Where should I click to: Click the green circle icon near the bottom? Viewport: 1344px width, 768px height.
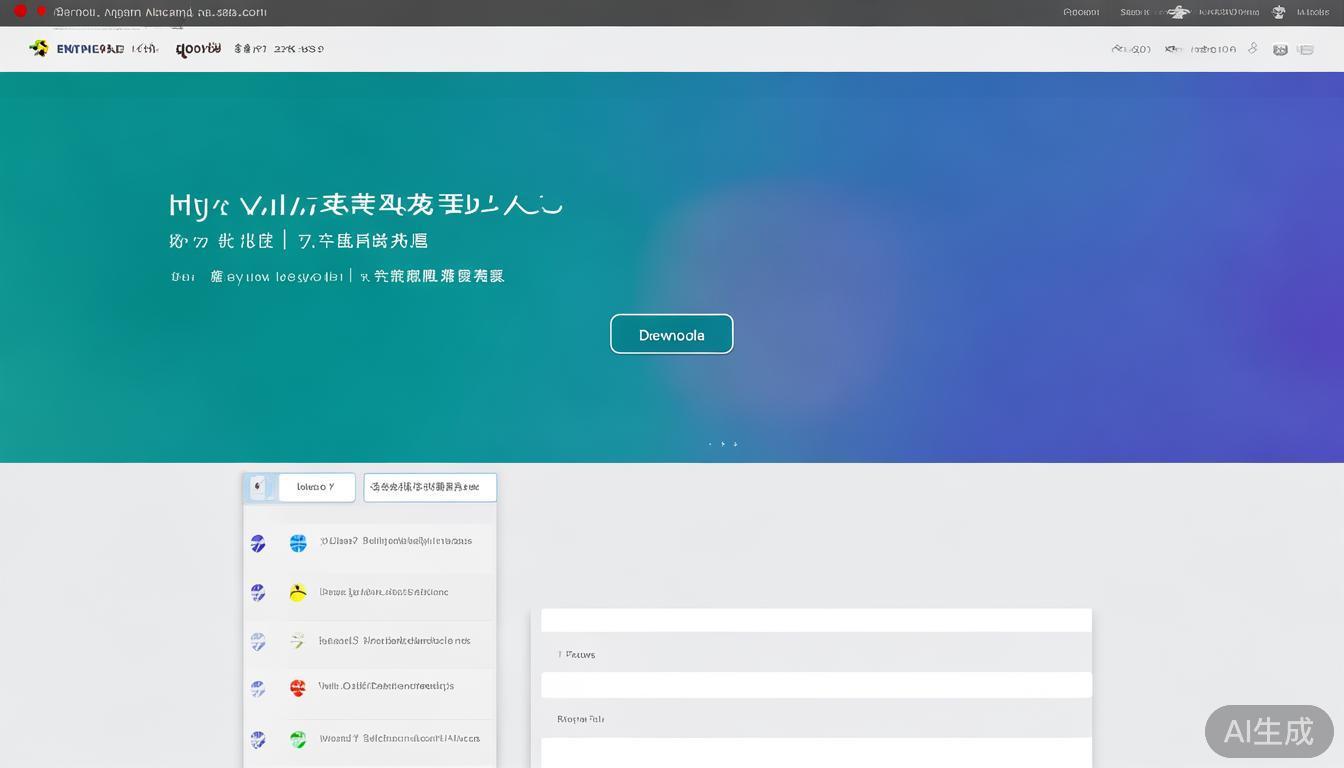[297, 739]
